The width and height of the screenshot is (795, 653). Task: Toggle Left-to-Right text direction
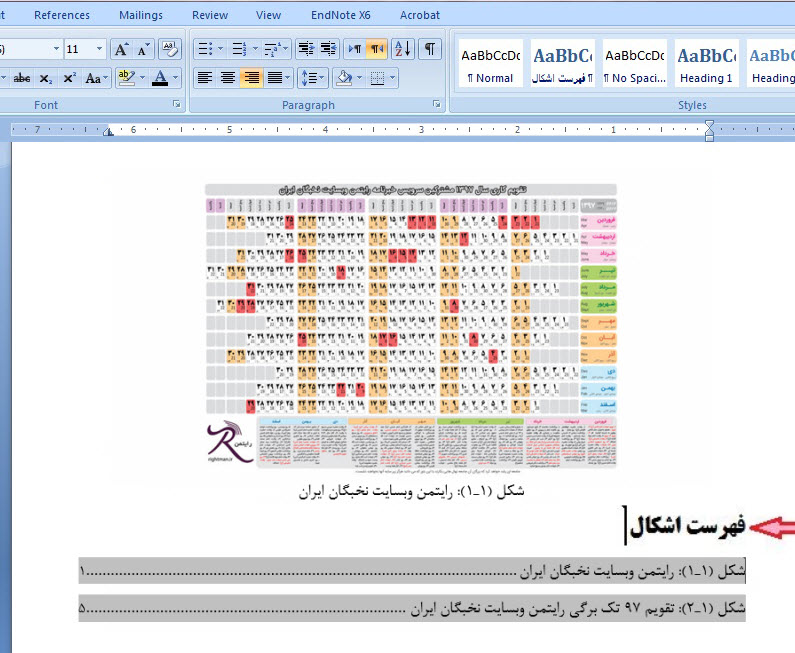354,49
